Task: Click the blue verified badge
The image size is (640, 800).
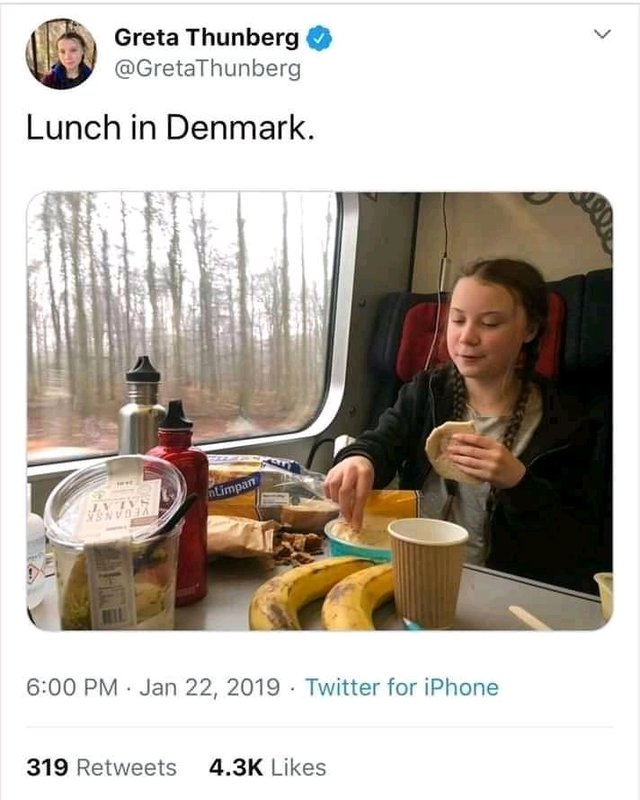Action: [319, 40]
